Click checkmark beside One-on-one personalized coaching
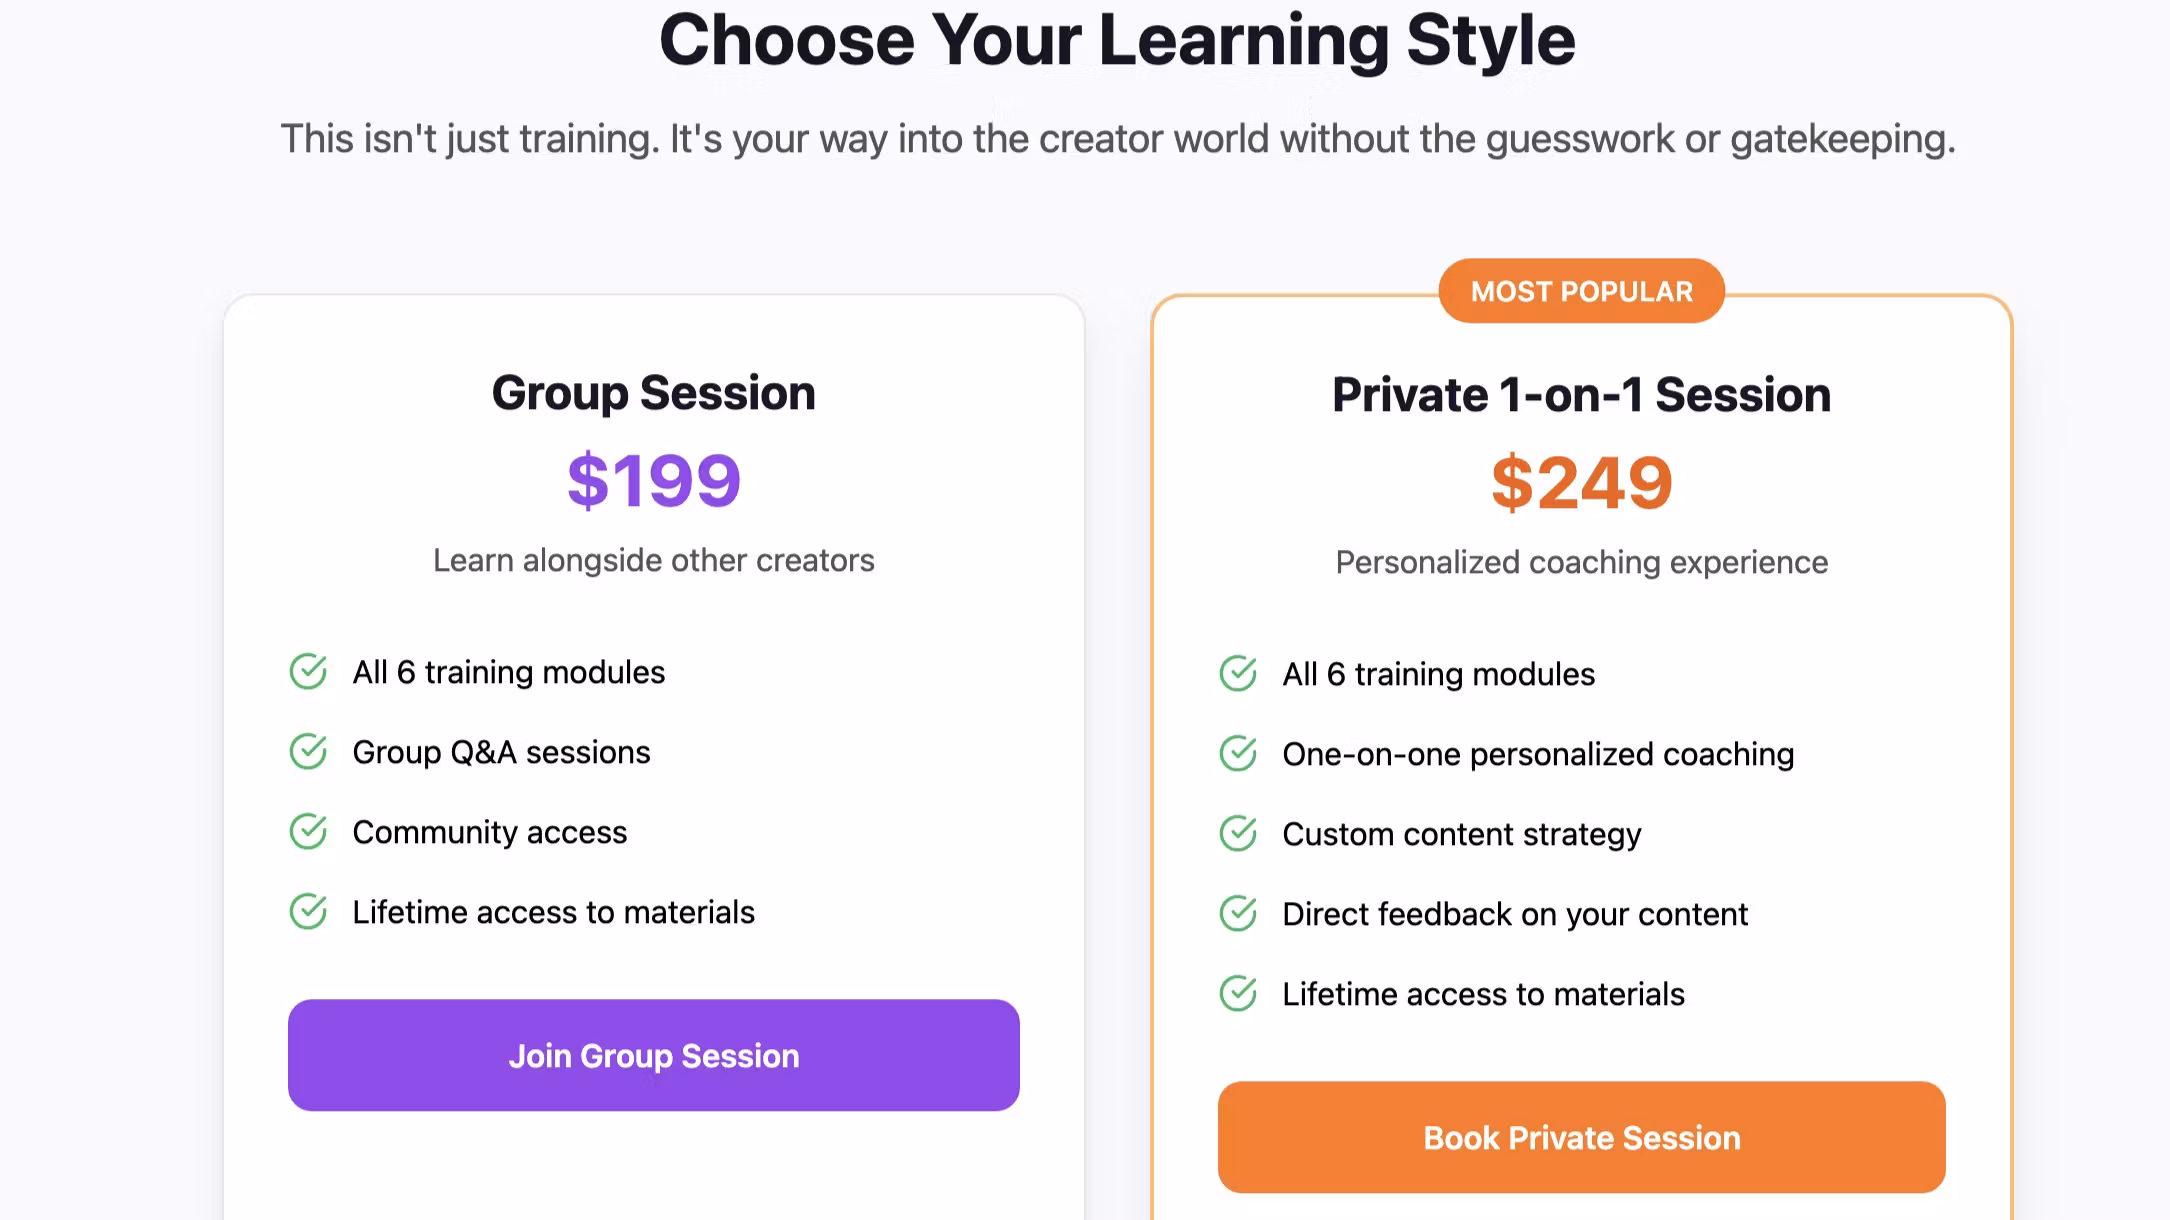Image resolution: width=2170 pixels, height=1220 pixels. pyautogui.click(x=1238, y=754)
